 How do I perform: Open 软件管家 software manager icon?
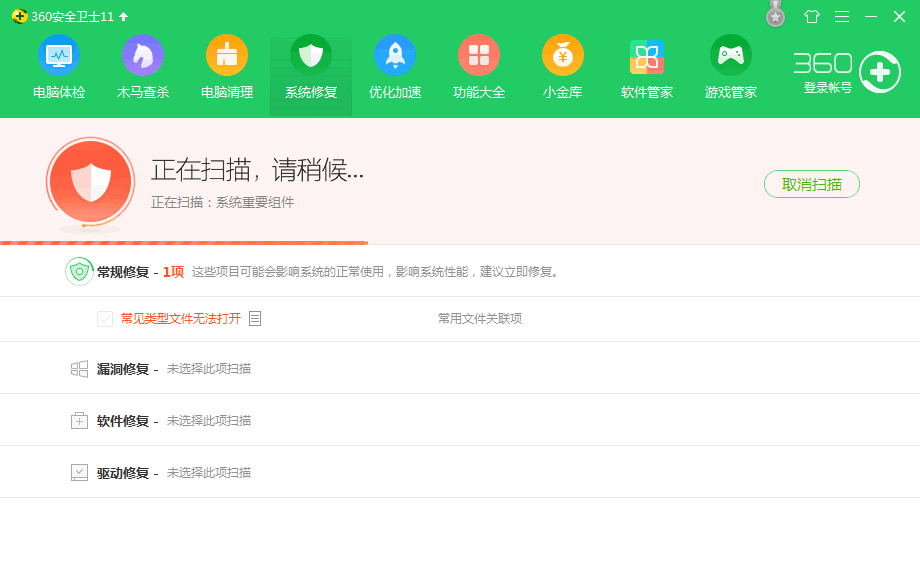tap(647, 57)
